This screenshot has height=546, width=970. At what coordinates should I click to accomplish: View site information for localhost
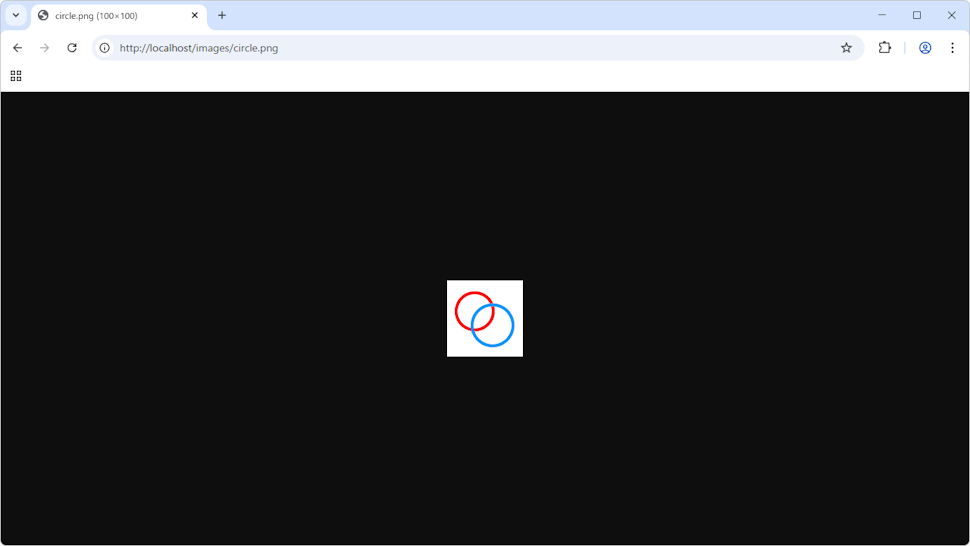[x=104, y=48]
